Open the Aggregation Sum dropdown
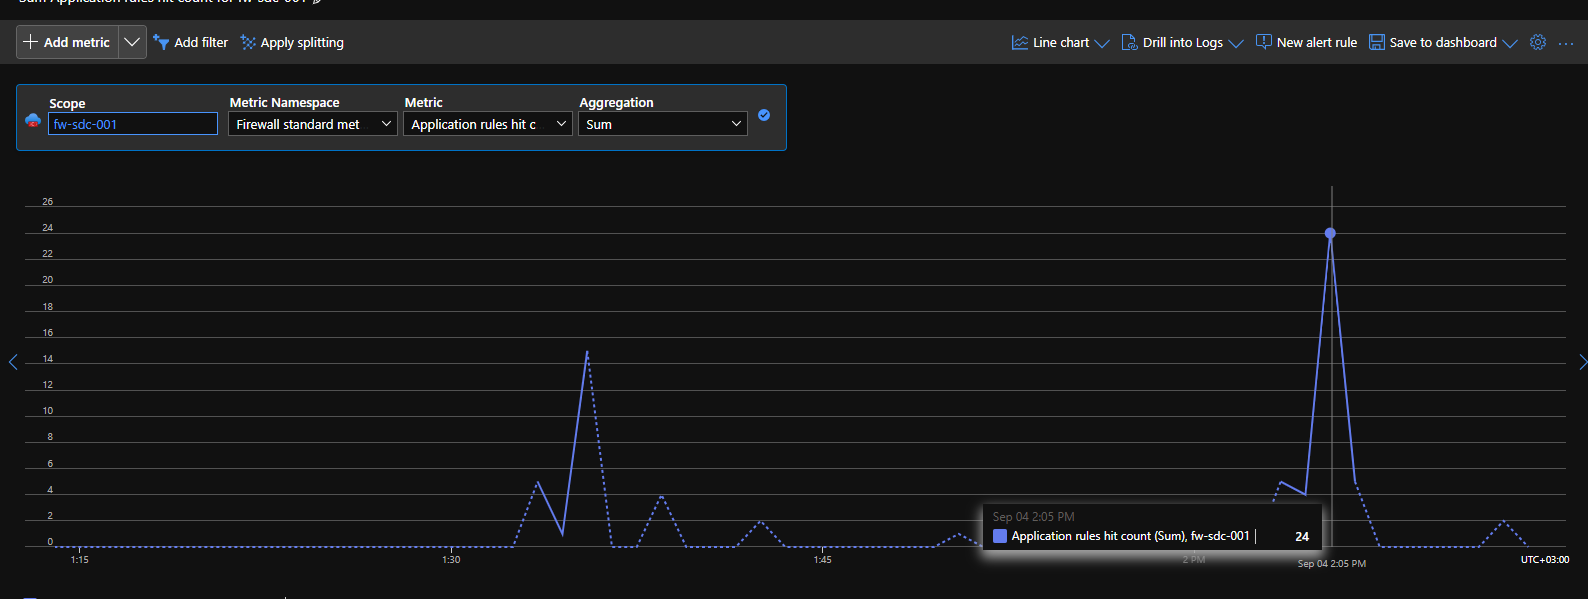Screen dimensions: 1588x599 pyautogui.click(x=663, y=124)
